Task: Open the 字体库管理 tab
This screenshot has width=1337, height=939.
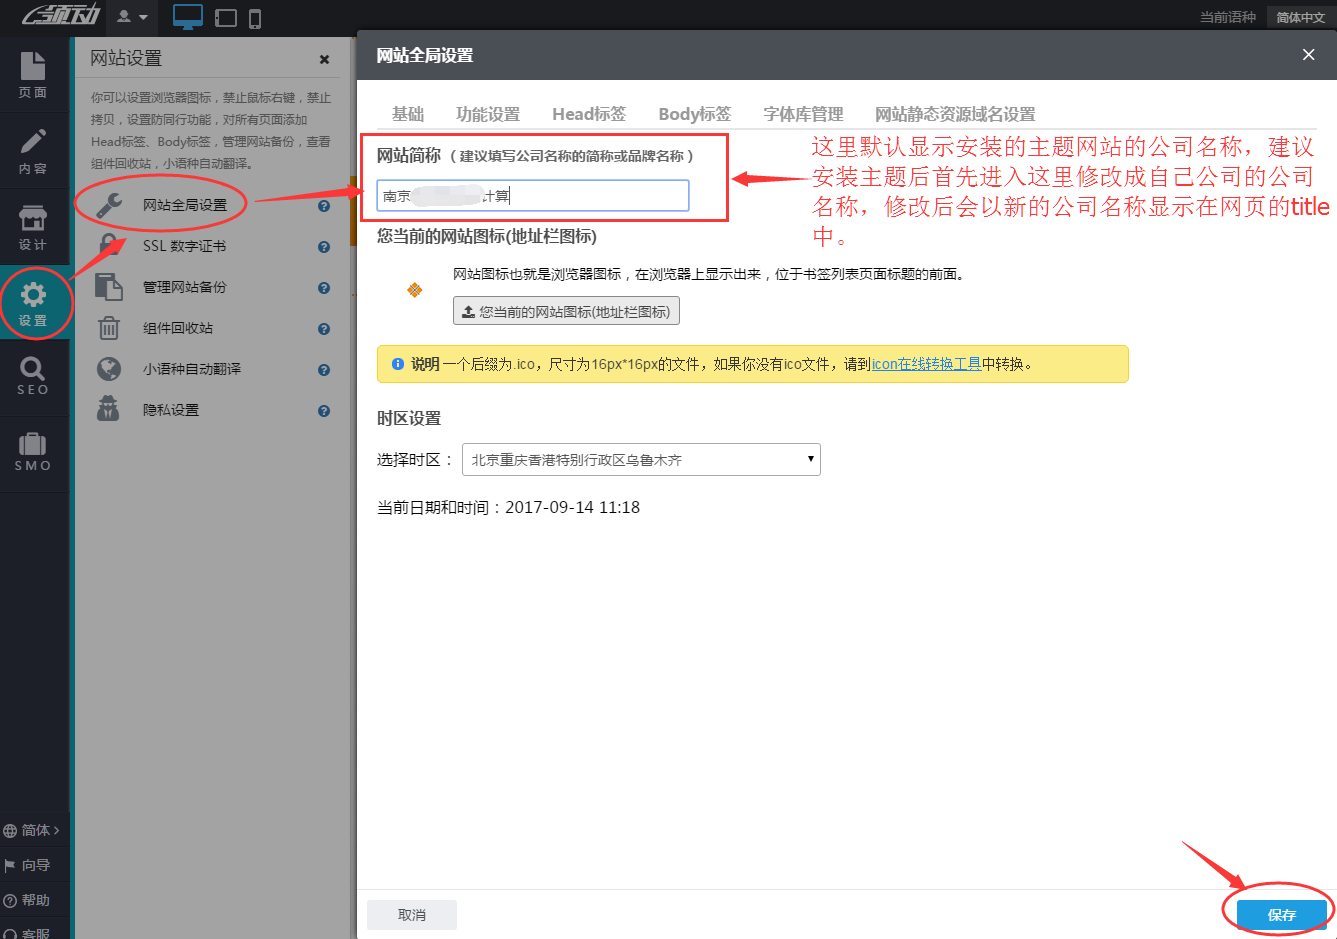Action: click(x=801, y=114)
